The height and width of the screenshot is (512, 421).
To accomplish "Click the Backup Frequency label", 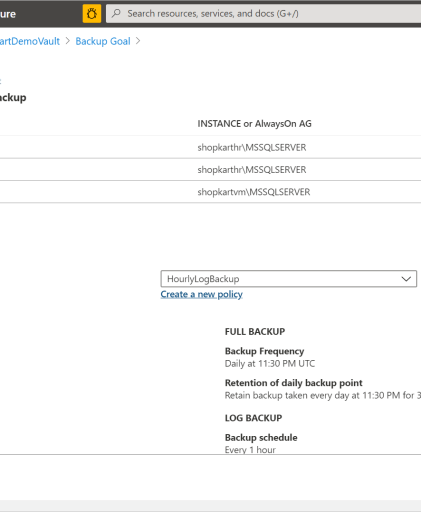I will [x=264, y=351].
